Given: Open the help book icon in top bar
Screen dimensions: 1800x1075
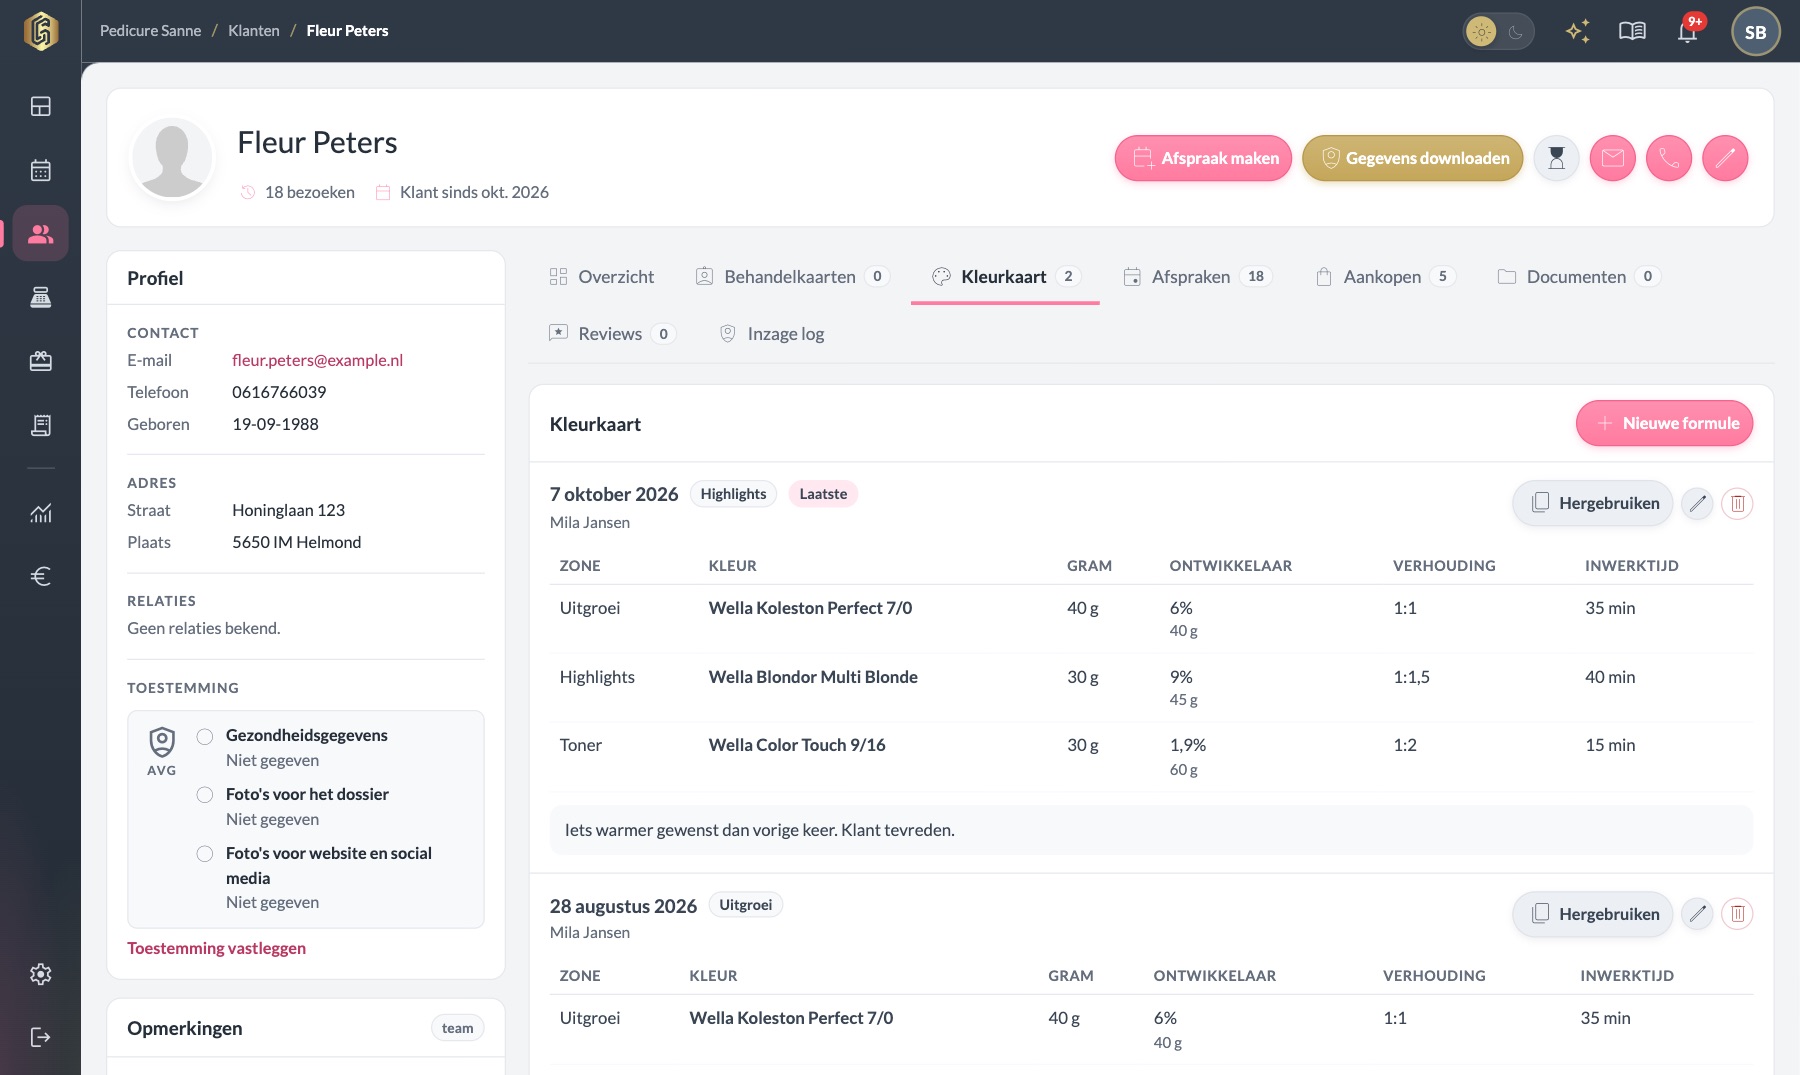Looking at the screenshot, I should [x=1632, y=32].
